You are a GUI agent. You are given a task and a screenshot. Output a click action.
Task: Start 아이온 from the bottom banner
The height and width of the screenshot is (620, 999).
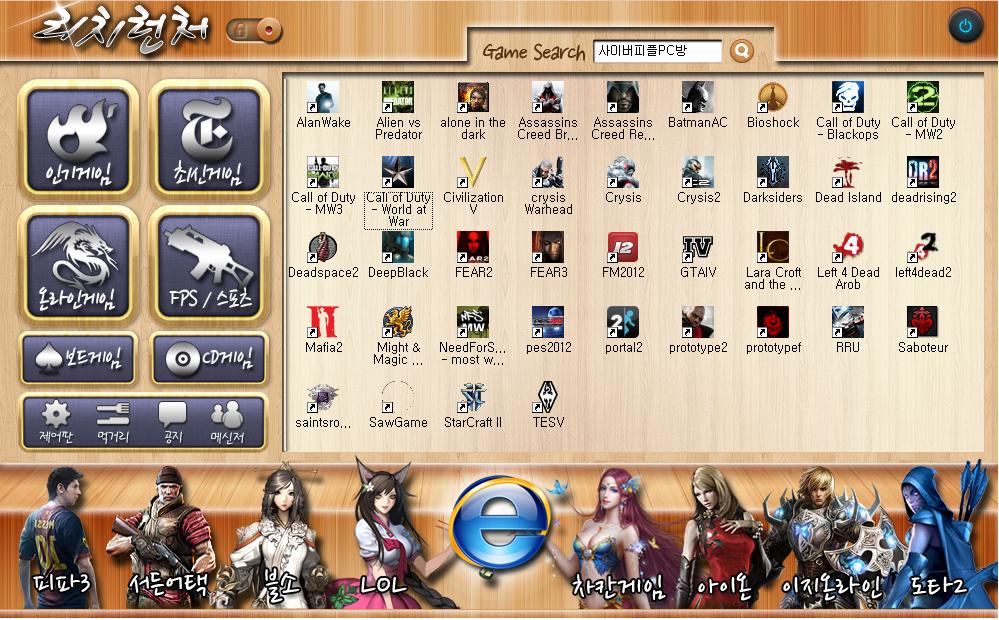723,538
